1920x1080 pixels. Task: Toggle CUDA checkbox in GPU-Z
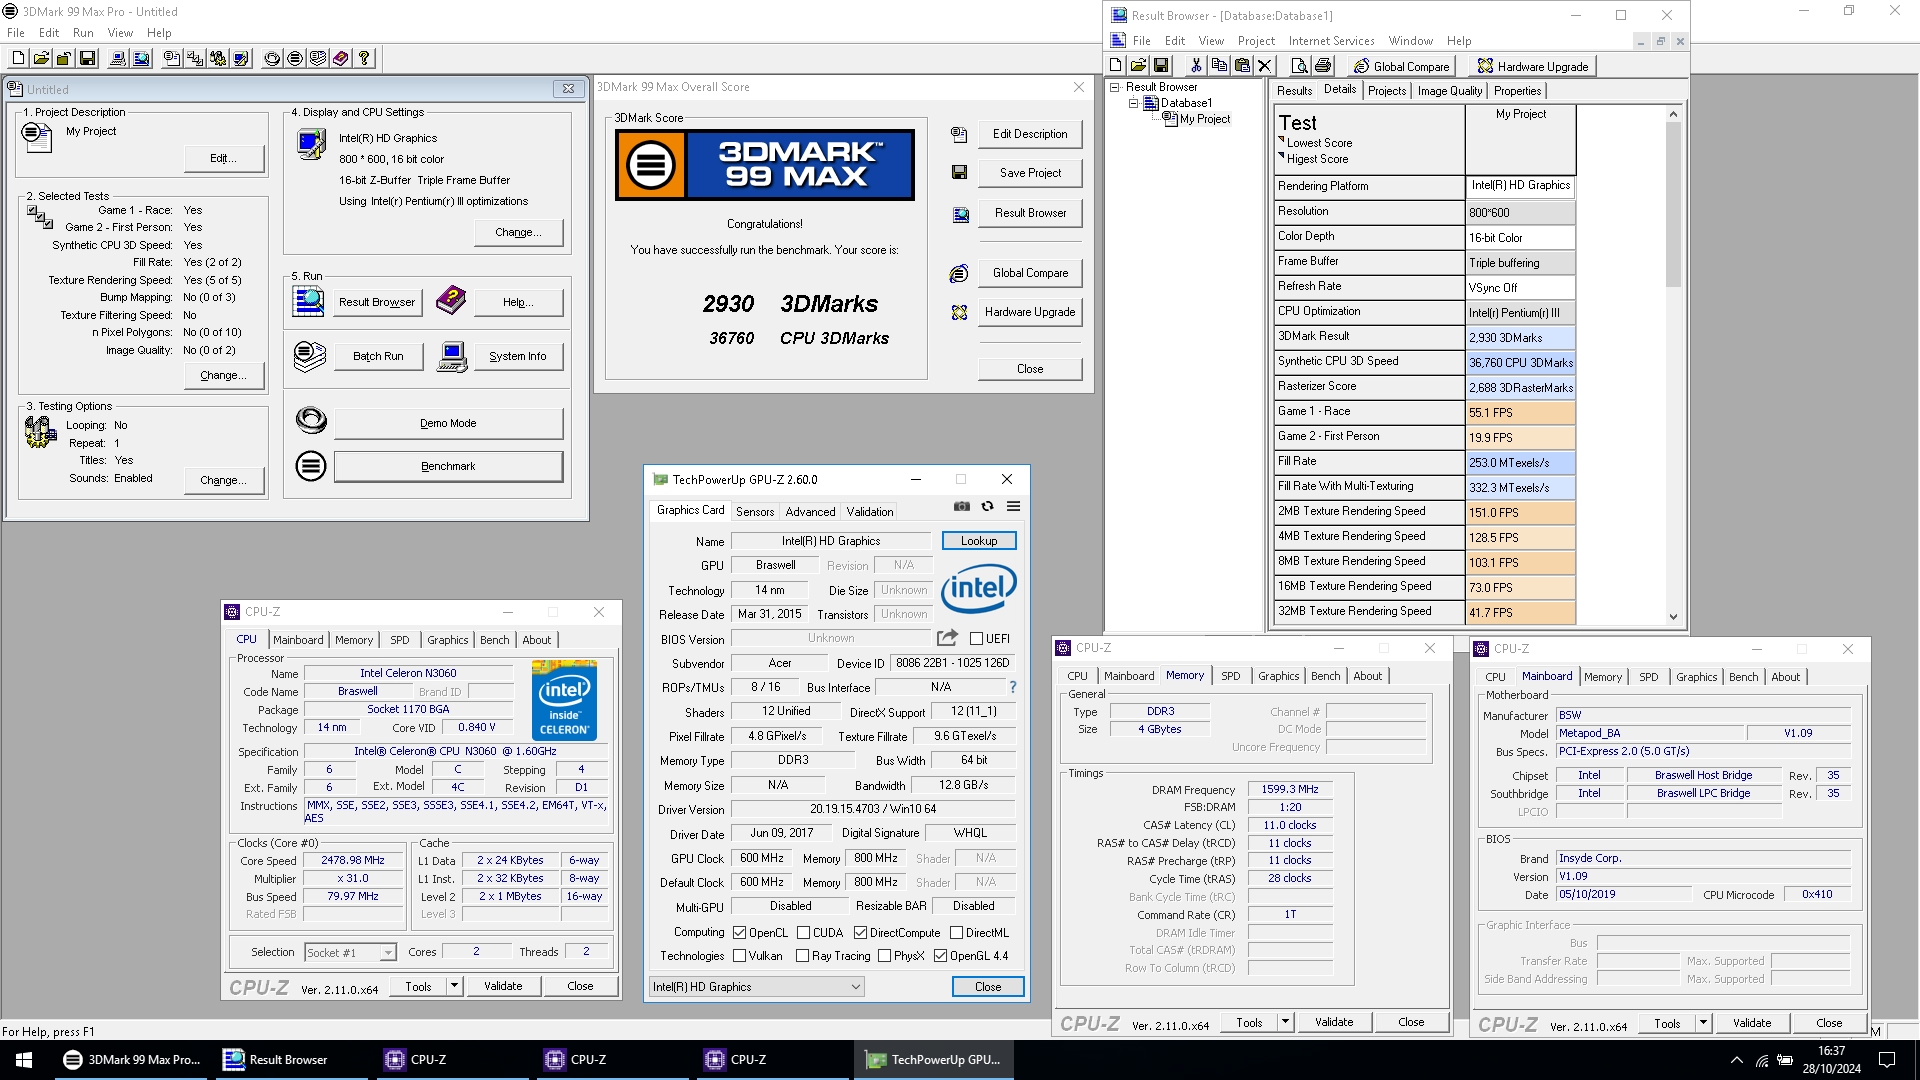(802, 932)
